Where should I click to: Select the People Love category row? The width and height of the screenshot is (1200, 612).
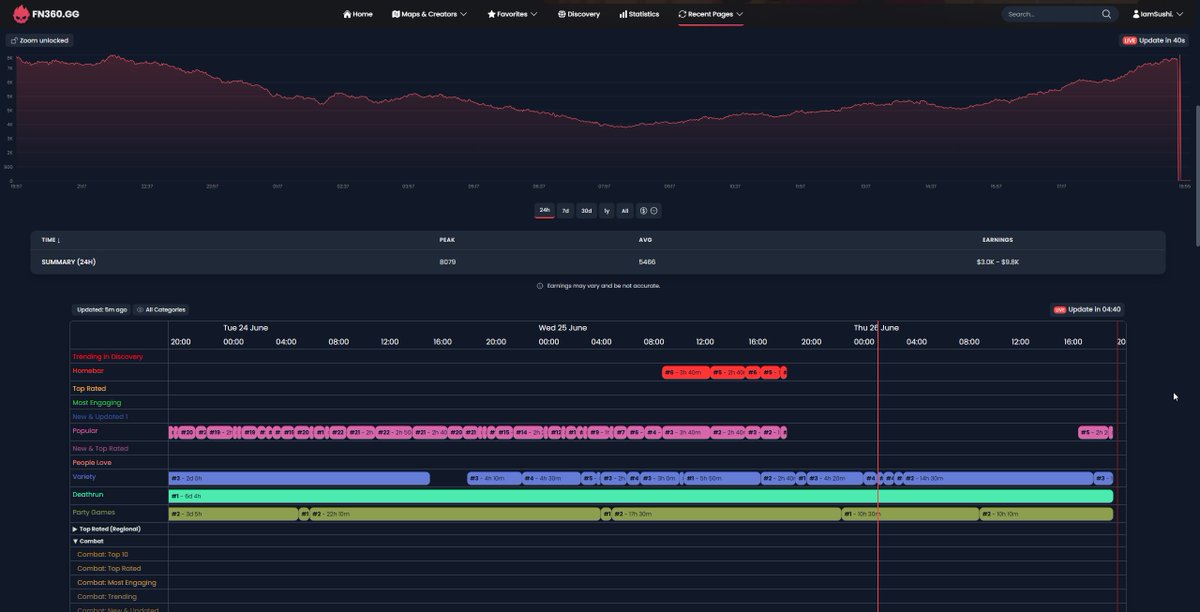click(92, 463)
